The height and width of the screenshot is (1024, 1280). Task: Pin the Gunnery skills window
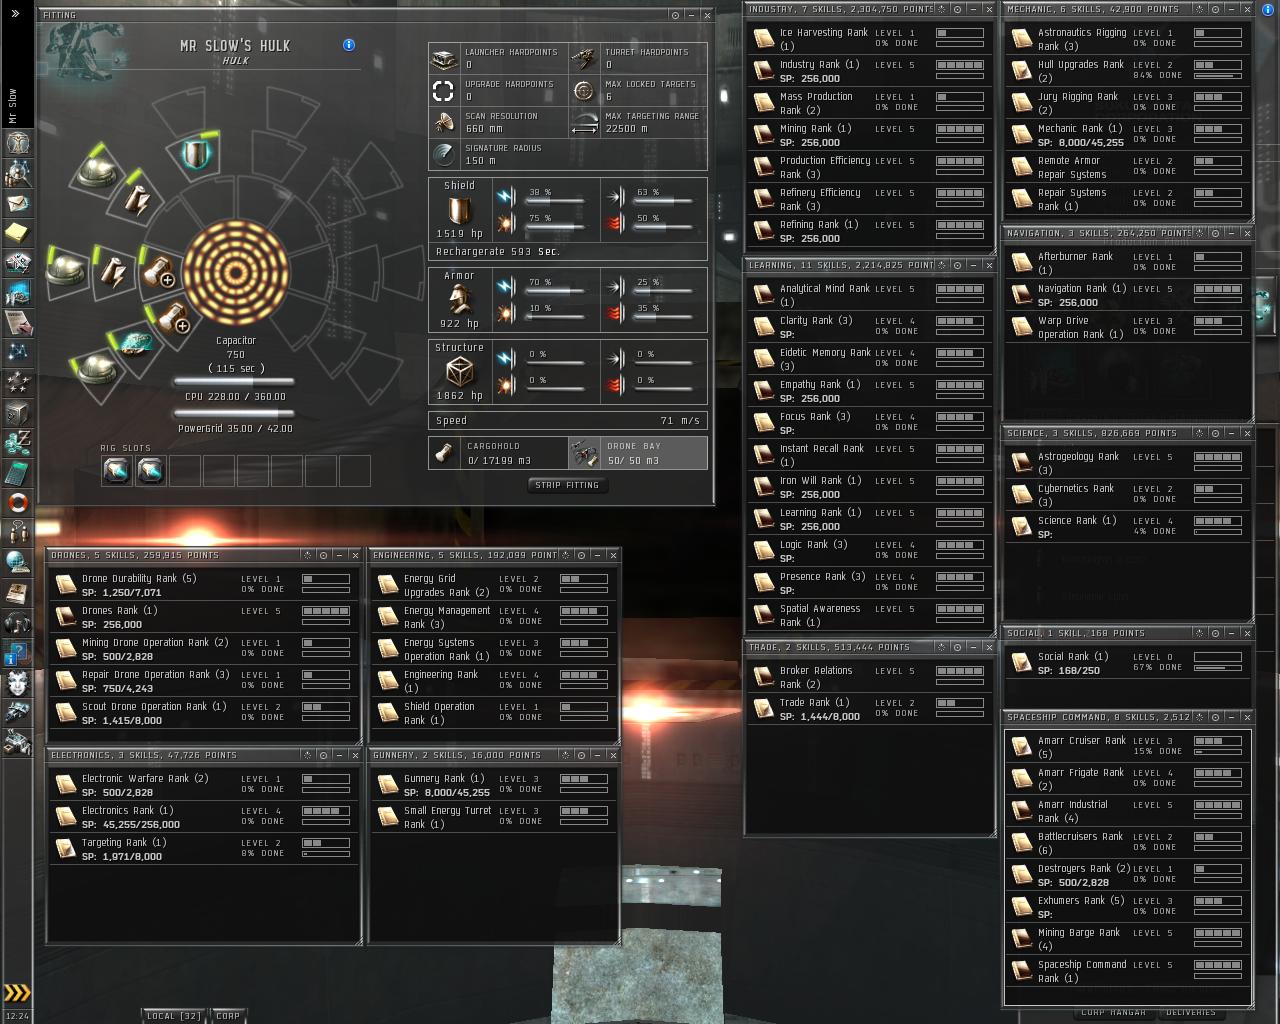[581, 755]
